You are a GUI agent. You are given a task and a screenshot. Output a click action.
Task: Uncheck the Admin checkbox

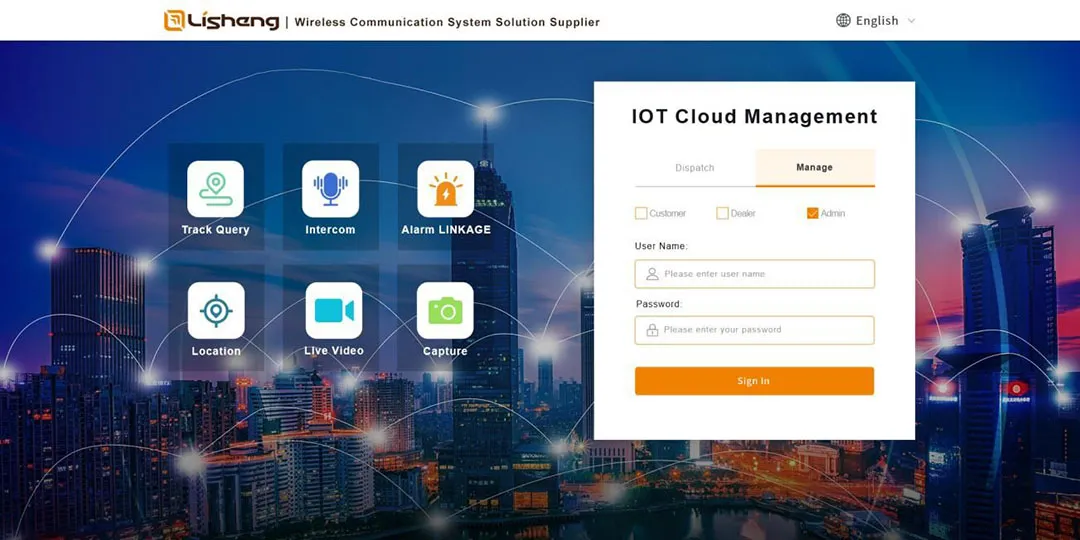[812, 213]
